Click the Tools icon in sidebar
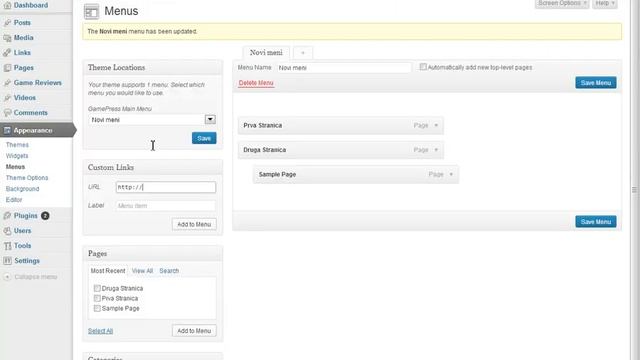 [7, 246]
